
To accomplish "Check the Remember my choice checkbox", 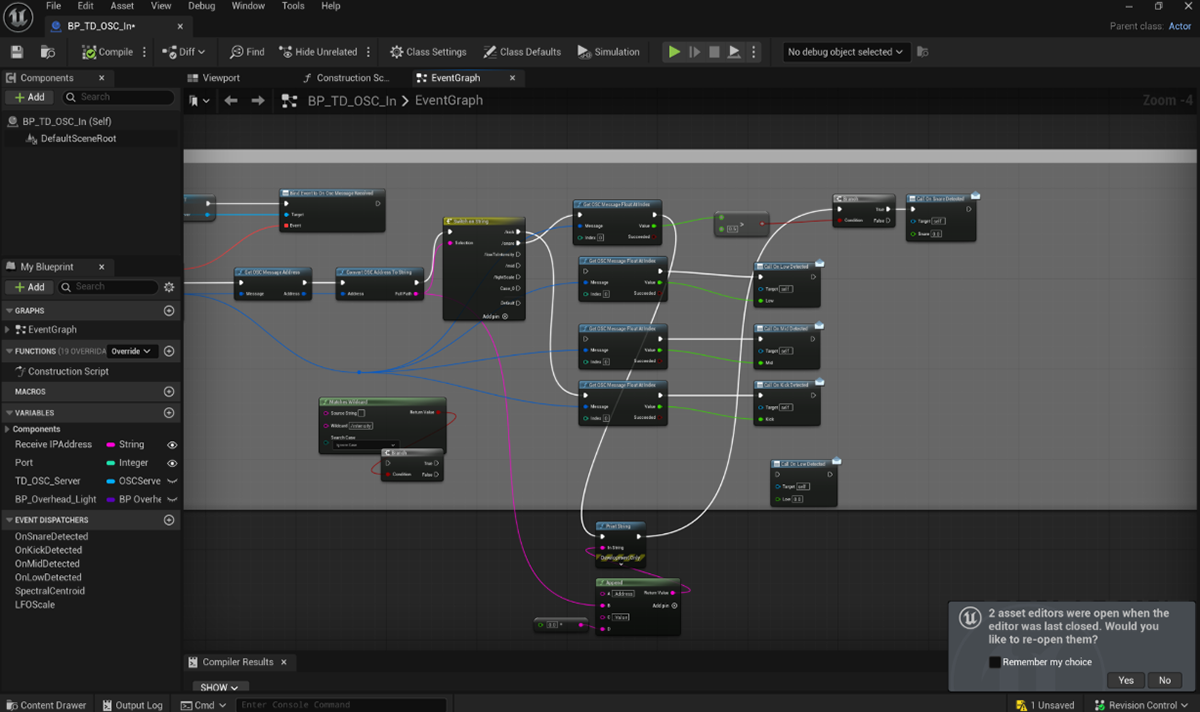I will (994, 662).
